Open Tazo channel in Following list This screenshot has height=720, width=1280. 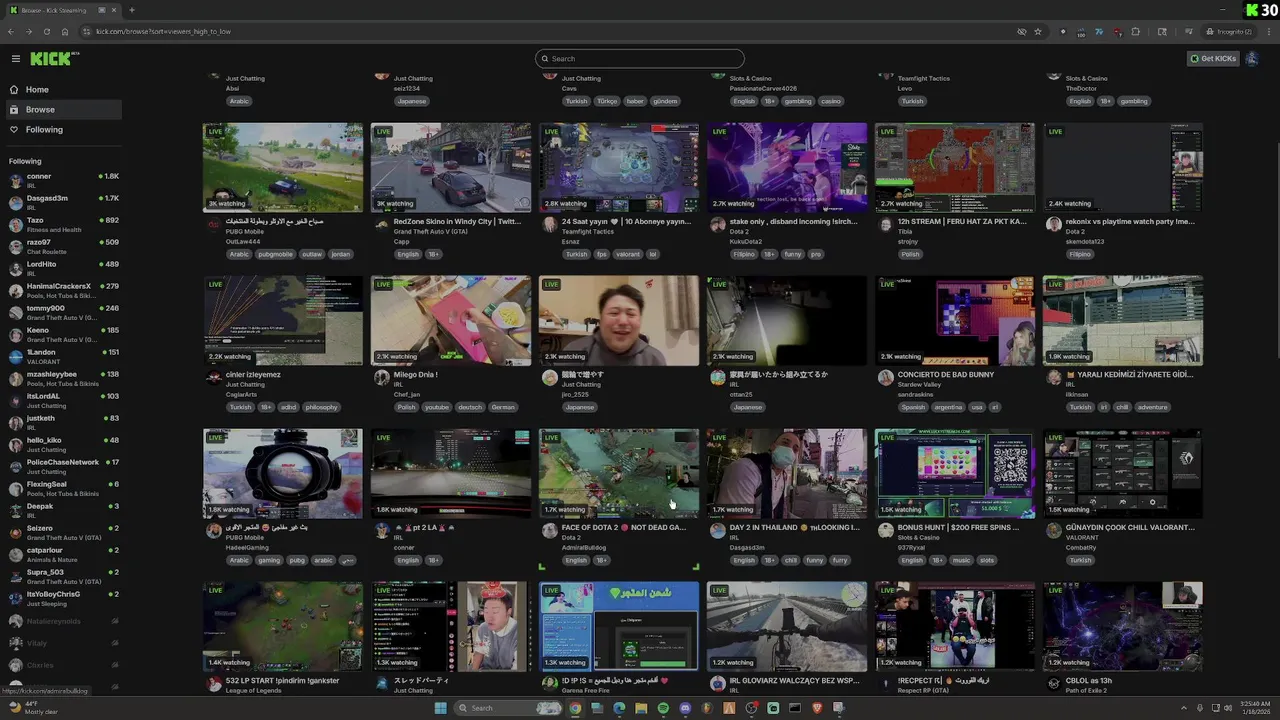tap(62, 224)
